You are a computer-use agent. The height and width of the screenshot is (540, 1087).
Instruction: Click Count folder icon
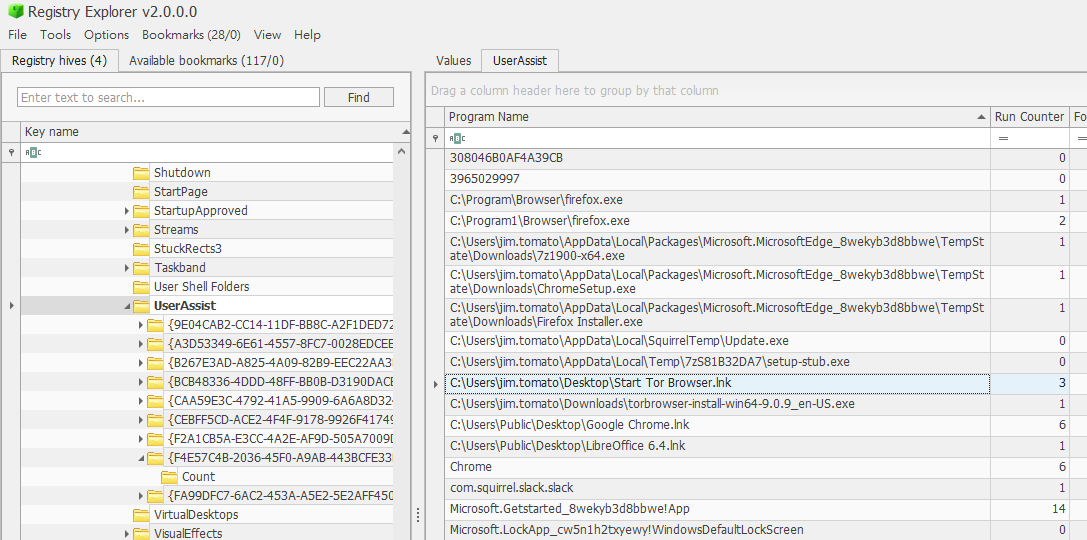[169, 476]
